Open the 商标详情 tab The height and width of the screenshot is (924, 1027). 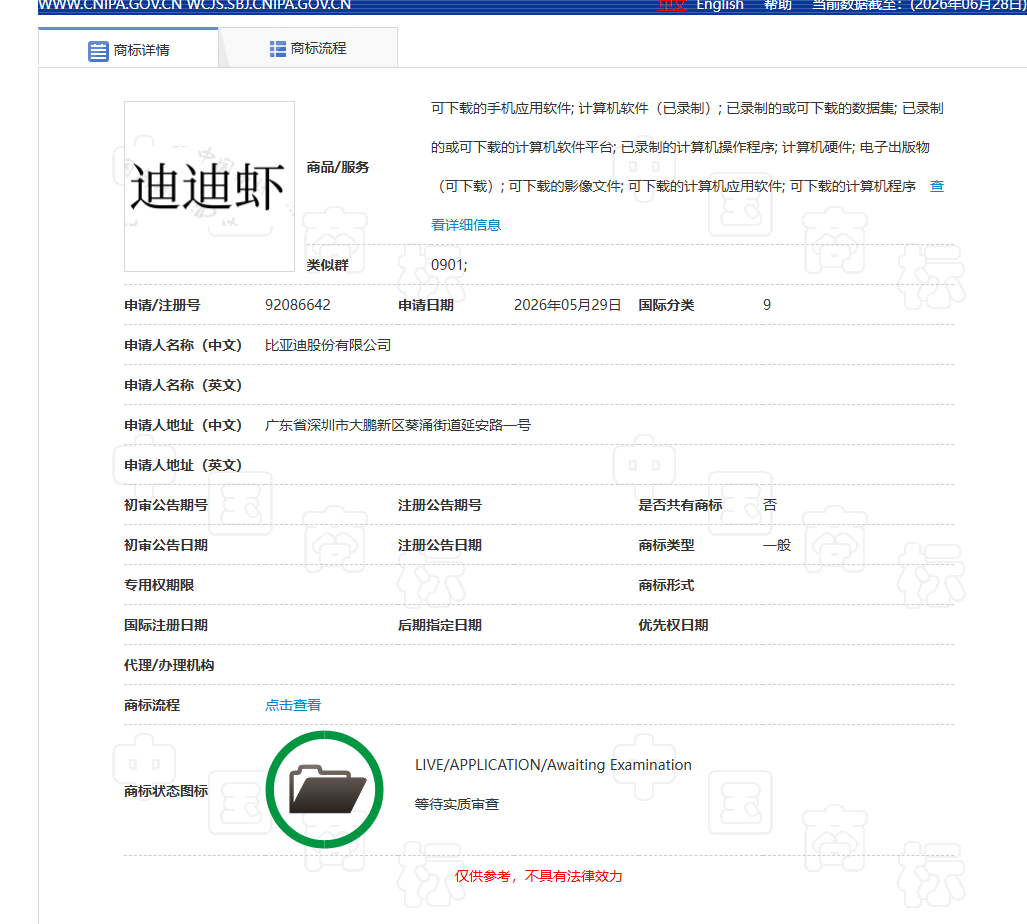pos(128,48)
